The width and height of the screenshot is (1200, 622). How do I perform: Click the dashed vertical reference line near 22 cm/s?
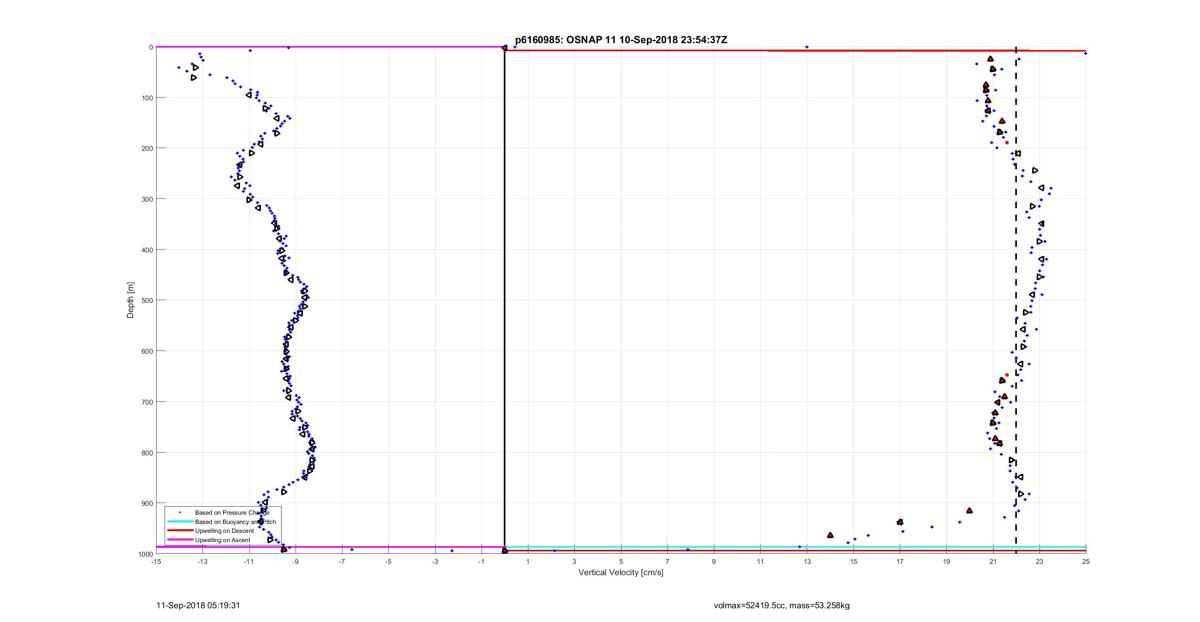[1016, 300]
